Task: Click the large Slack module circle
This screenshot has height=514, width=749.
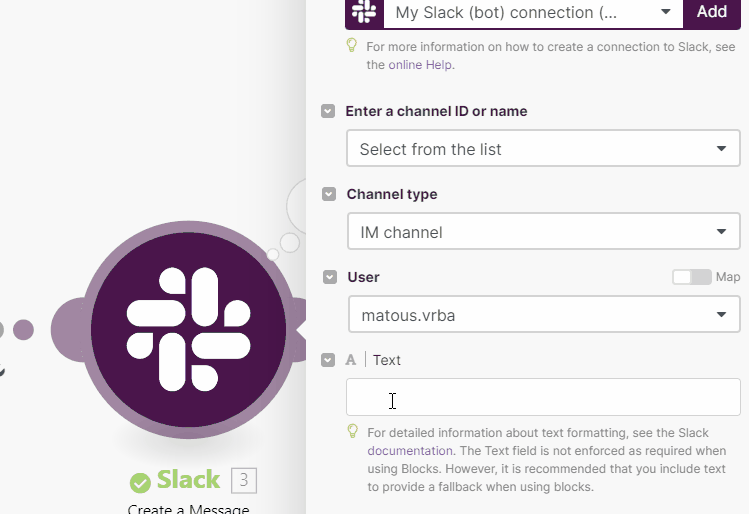Action: [188, 329]
